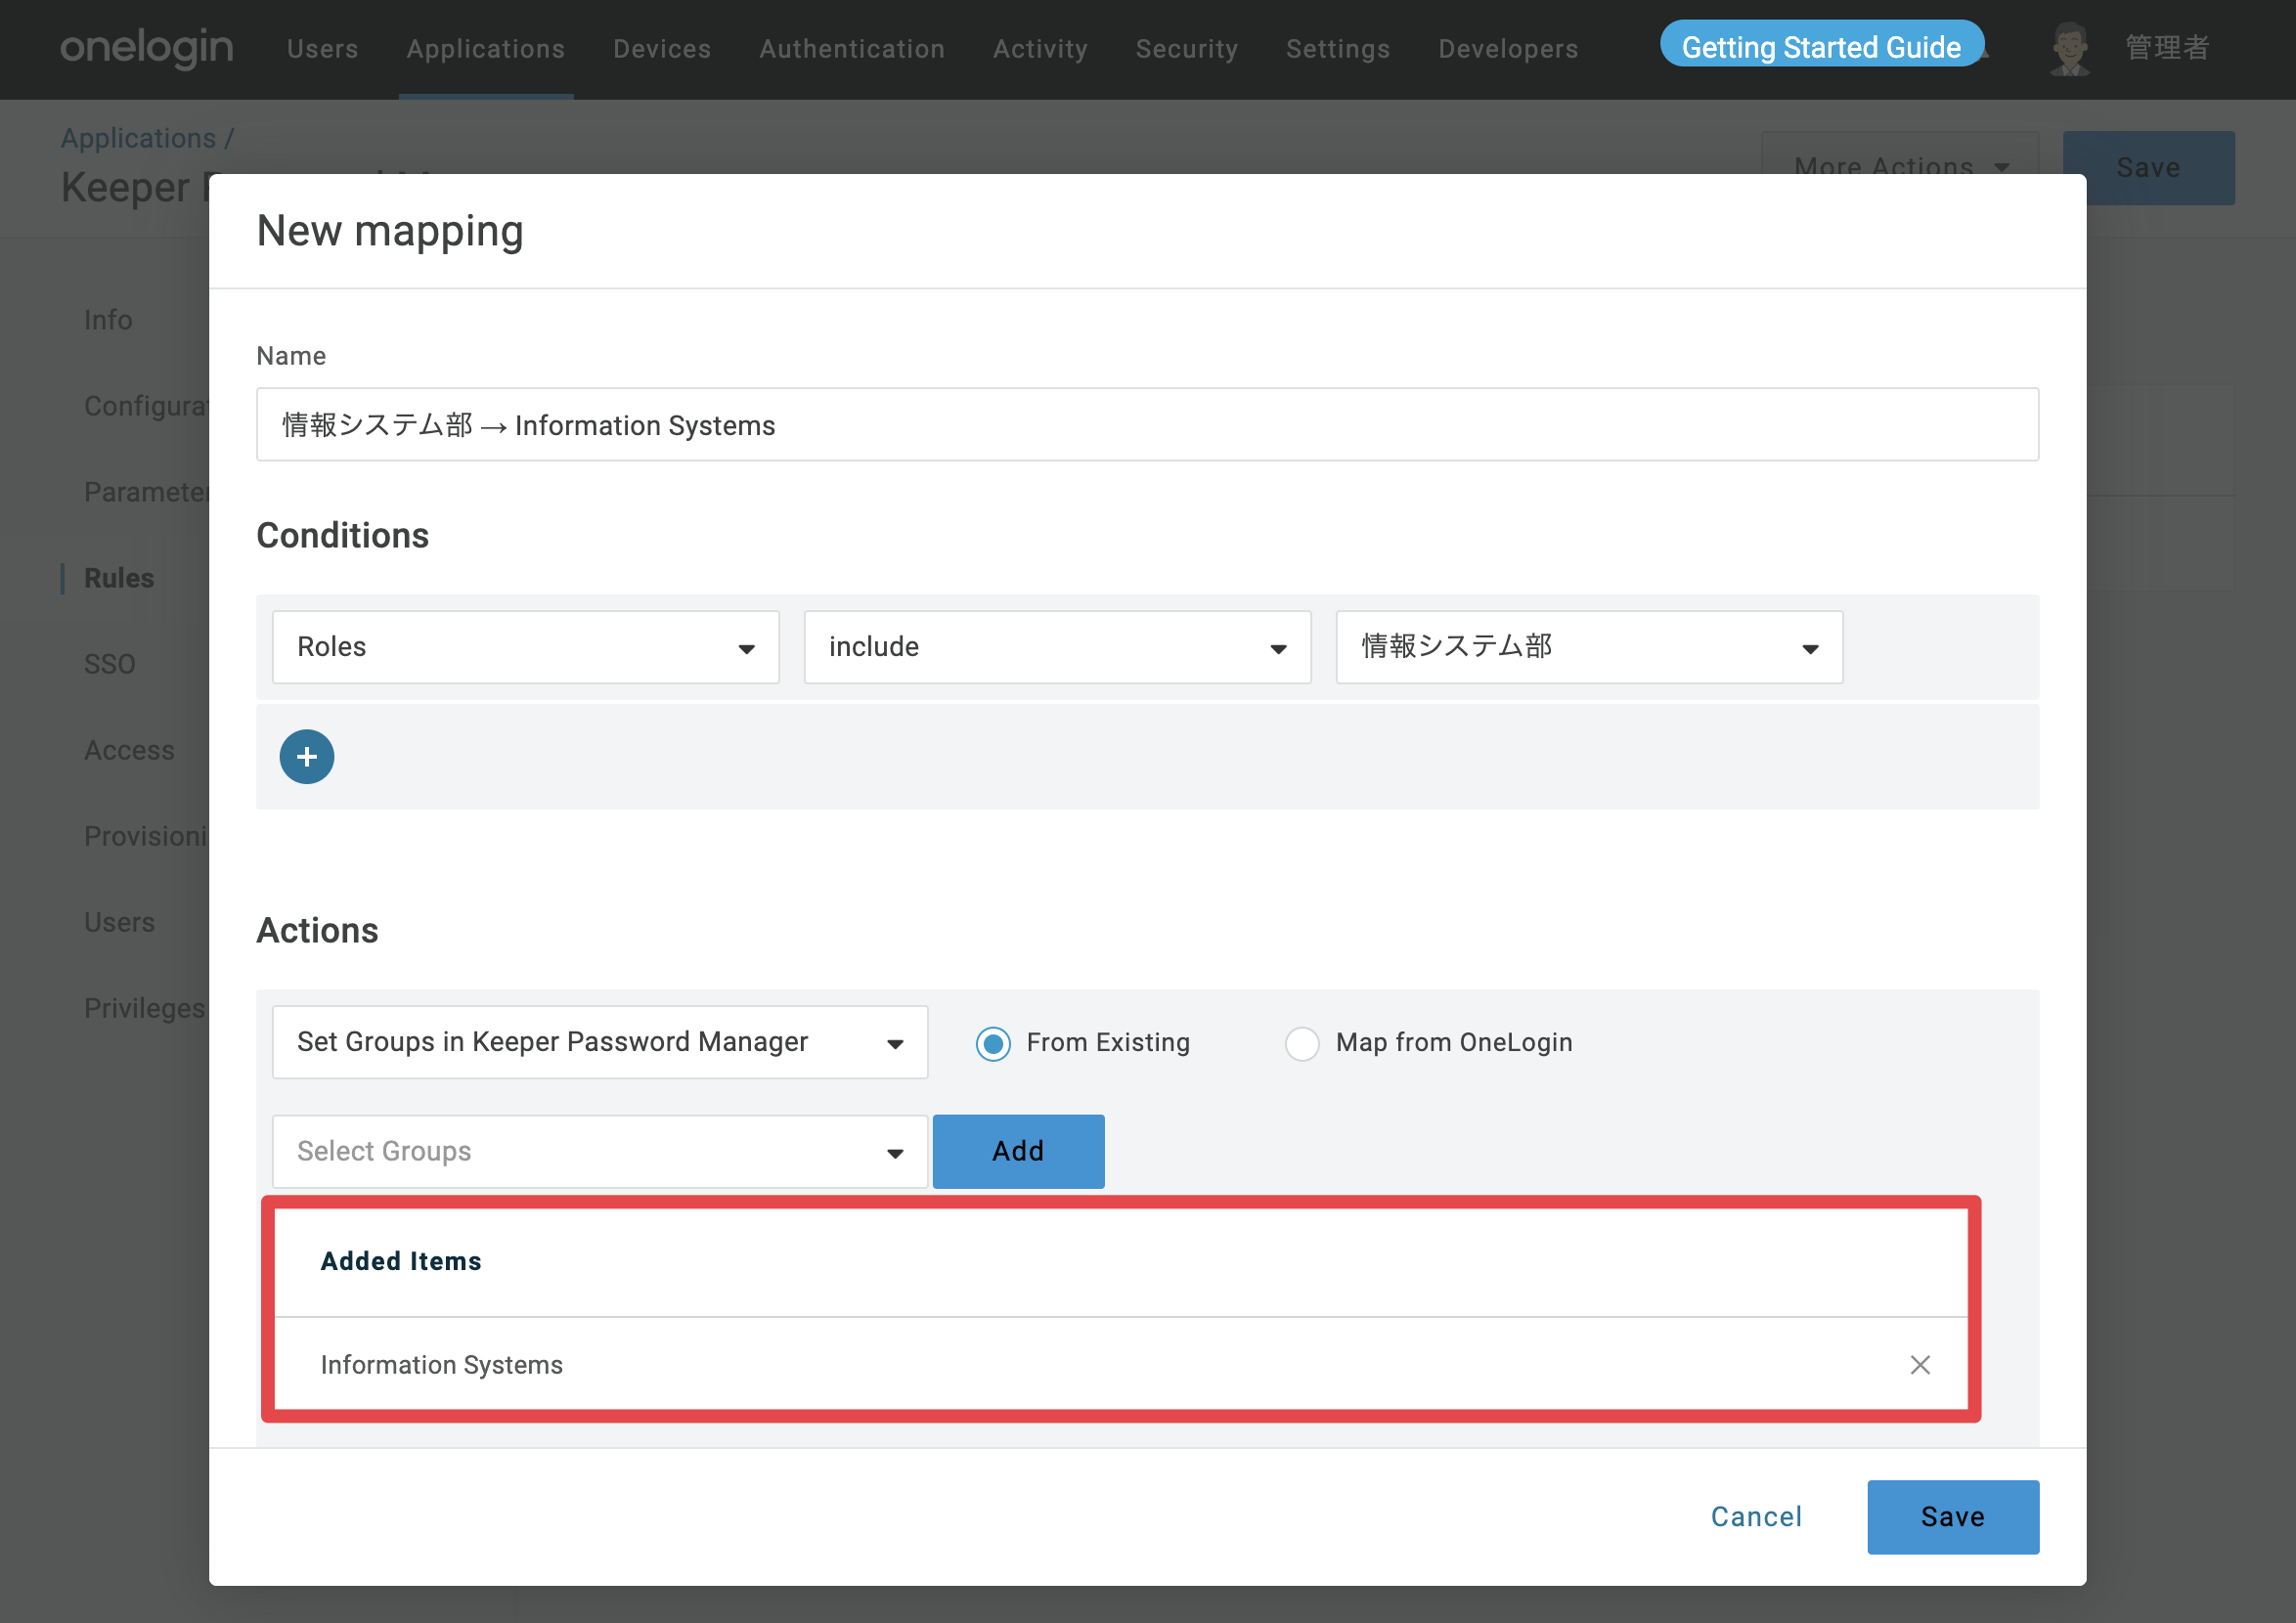Click the mapping Name input field

coord(1148,425)
